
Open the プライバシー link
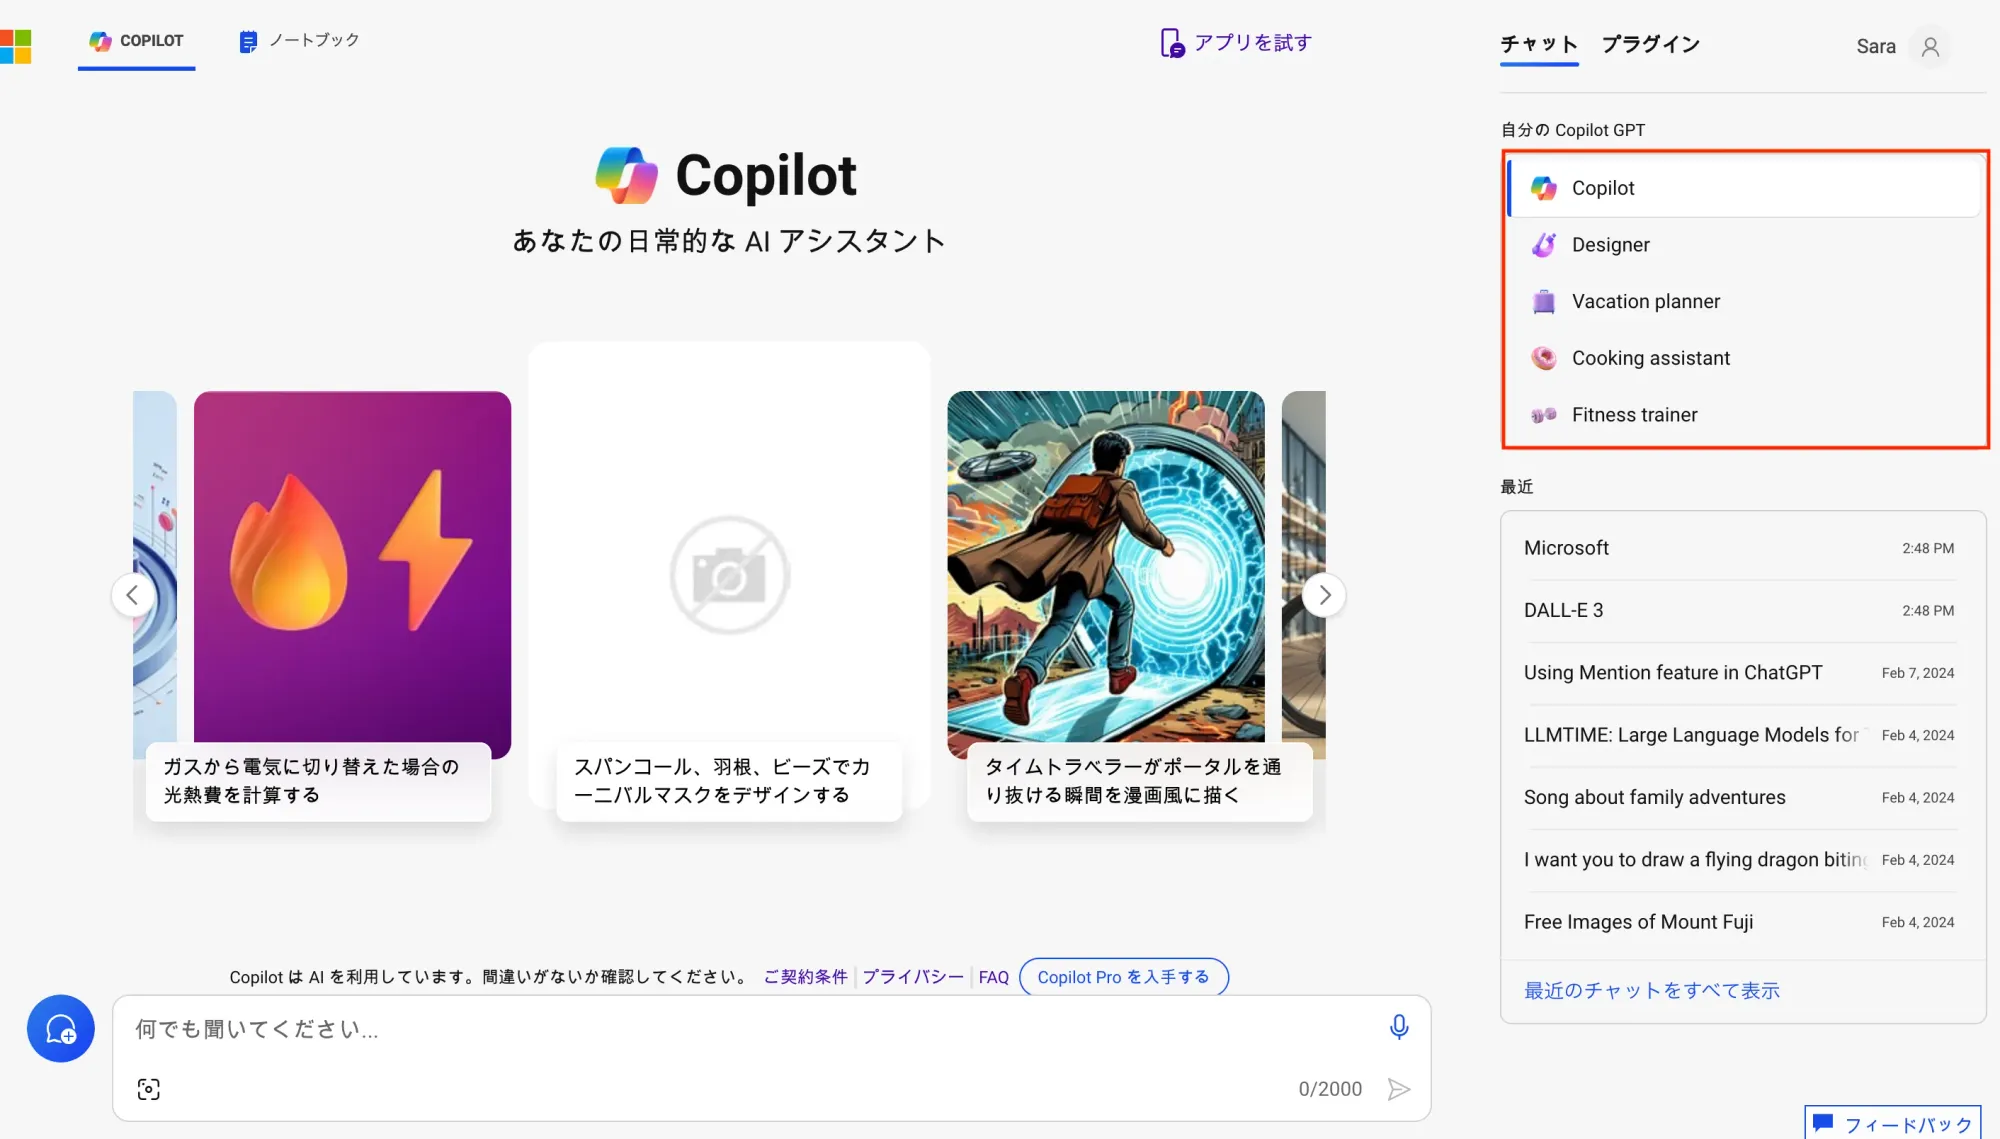[913, 977]
